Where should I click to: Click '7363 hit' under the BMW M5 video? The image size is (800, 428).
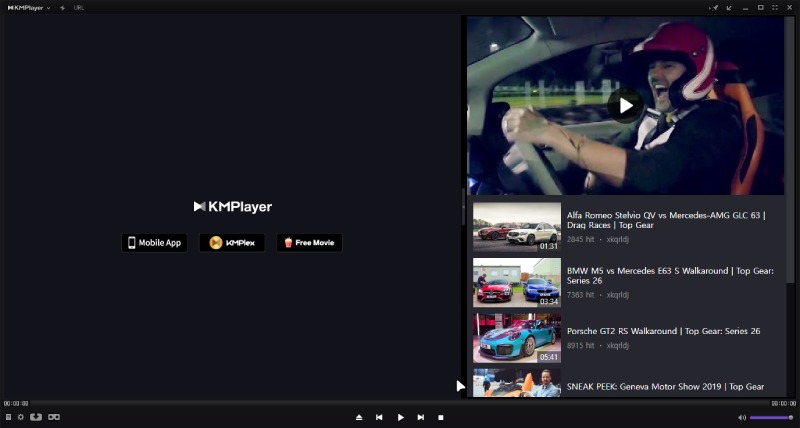click(x=581, y=295)
